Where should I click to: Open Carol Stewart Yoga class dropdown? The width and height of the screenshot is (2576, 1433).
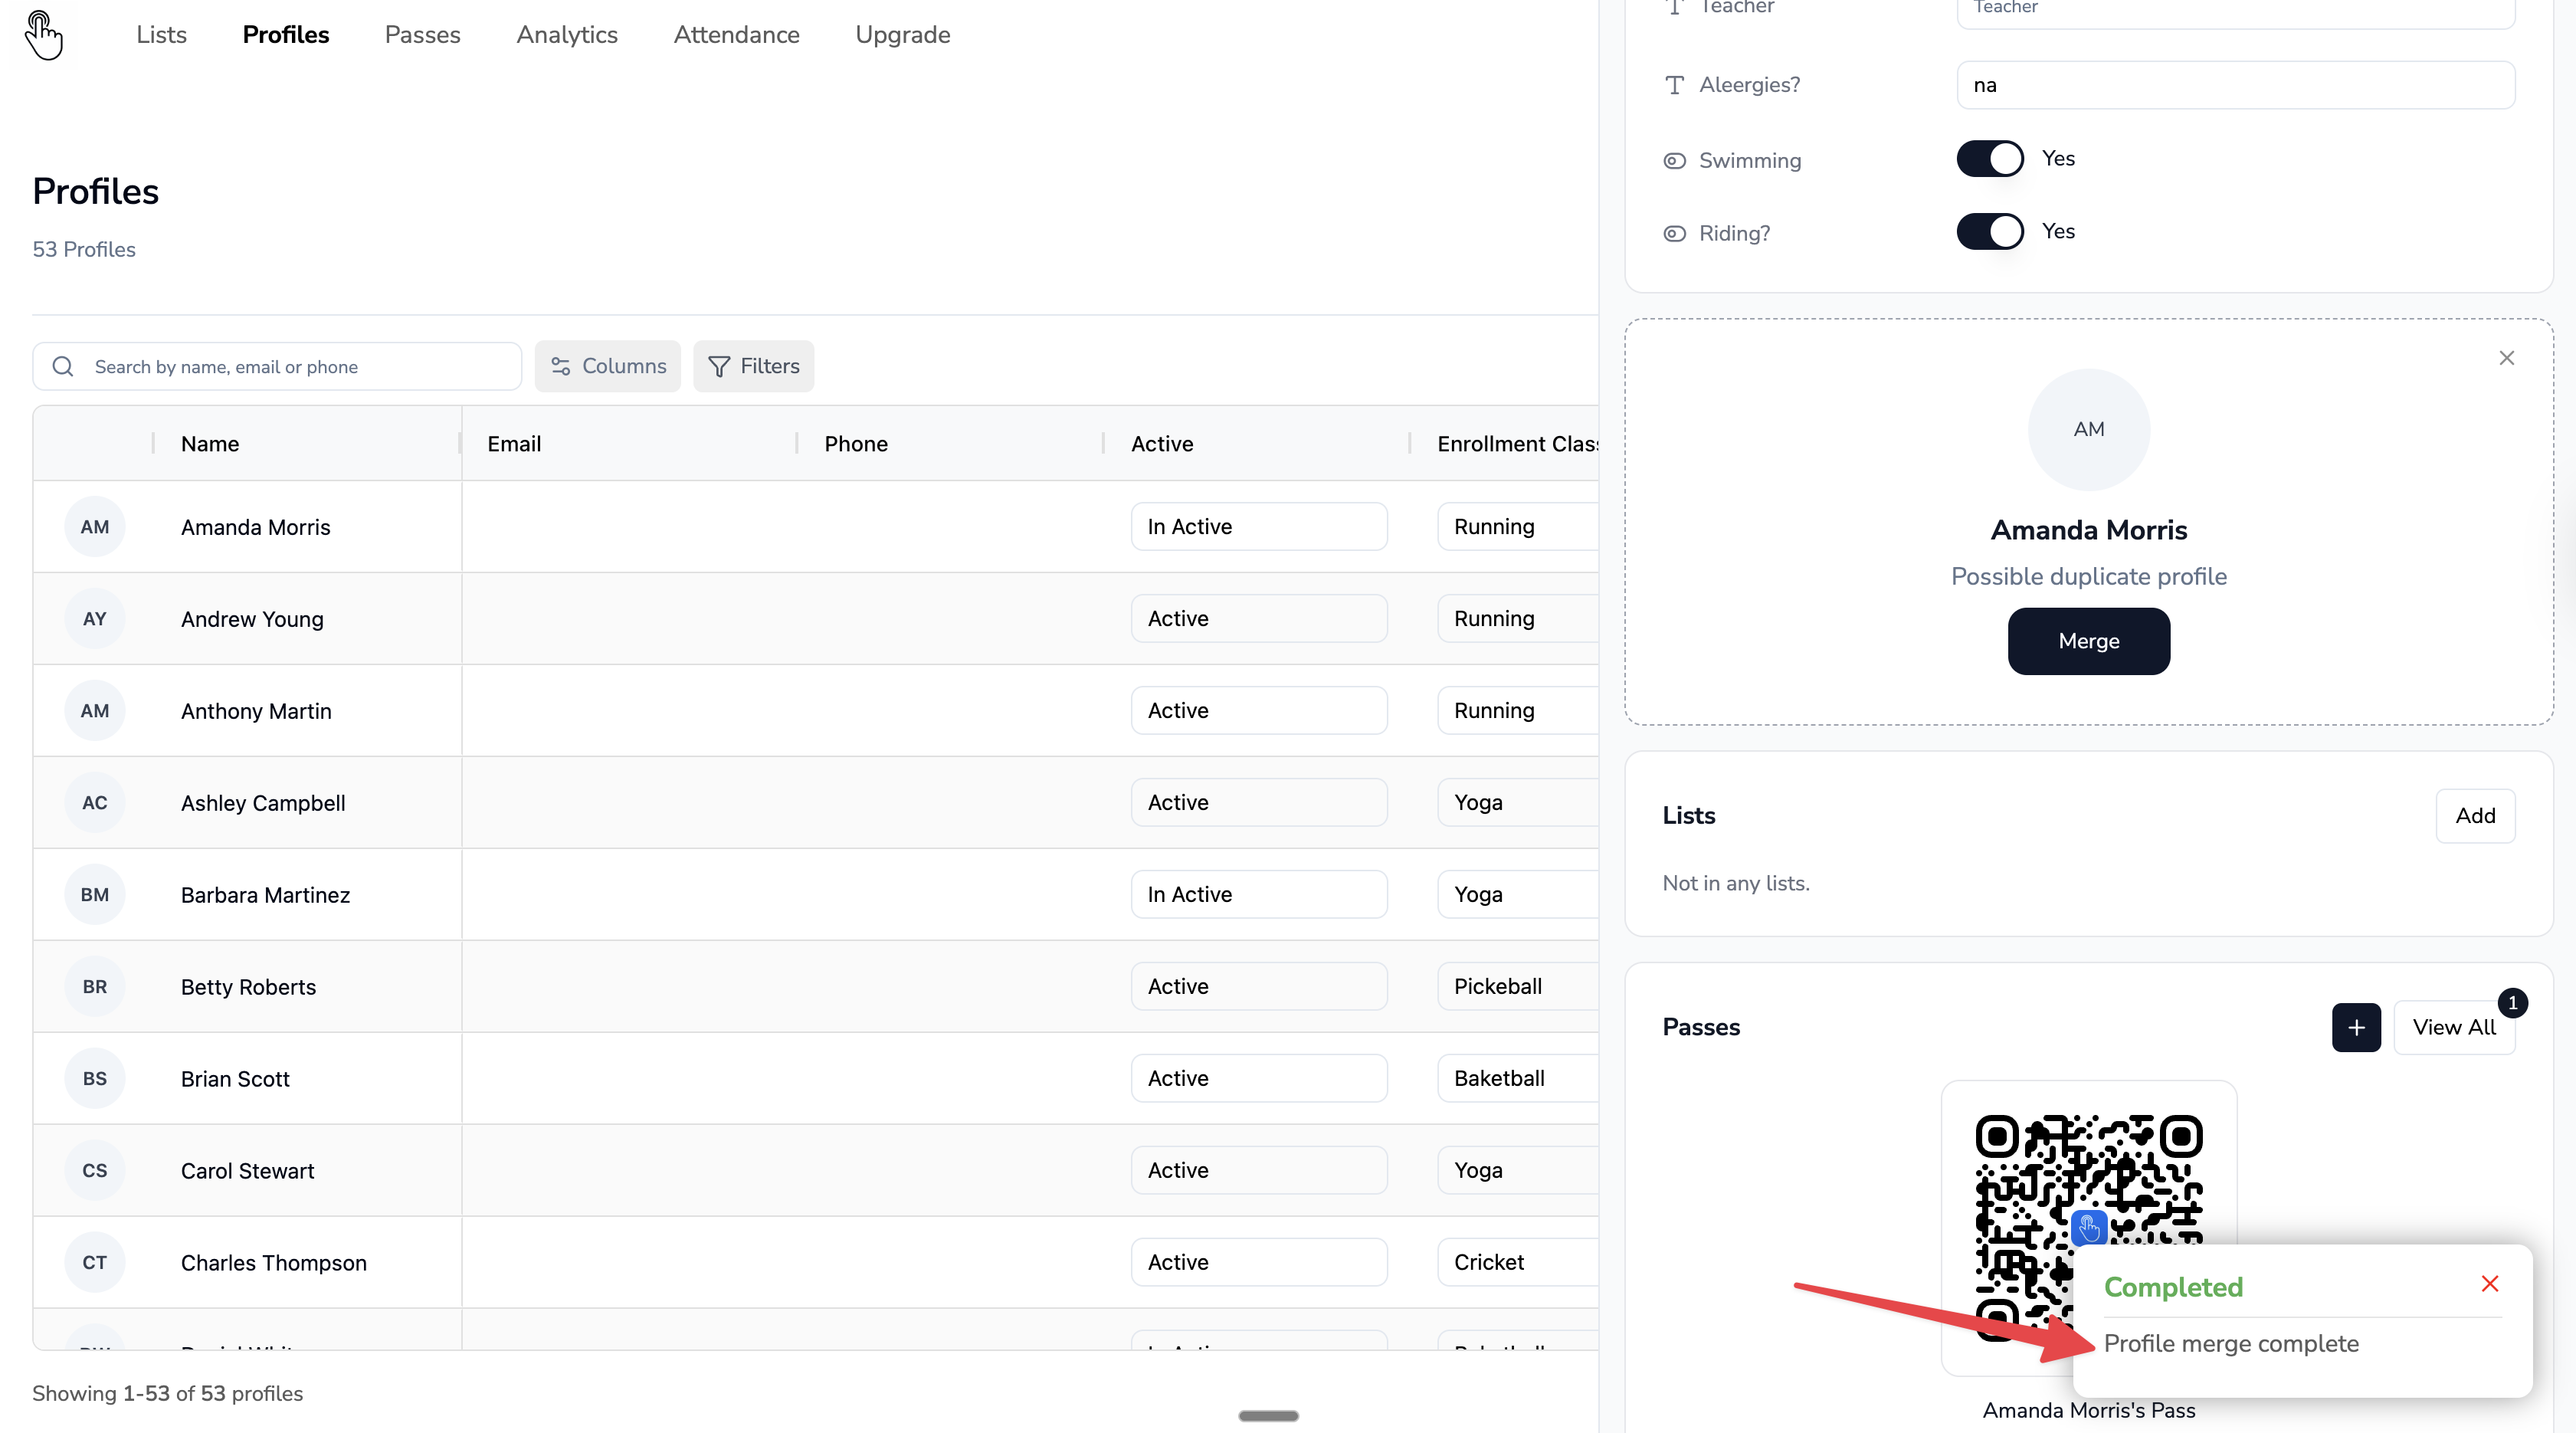[1518, 1171]
